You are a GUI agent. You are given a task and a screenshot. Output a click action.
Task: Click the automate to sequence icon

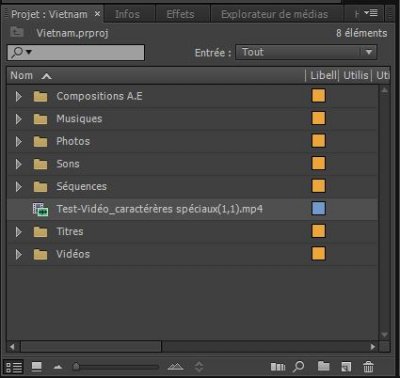click(x=278, y=367)
